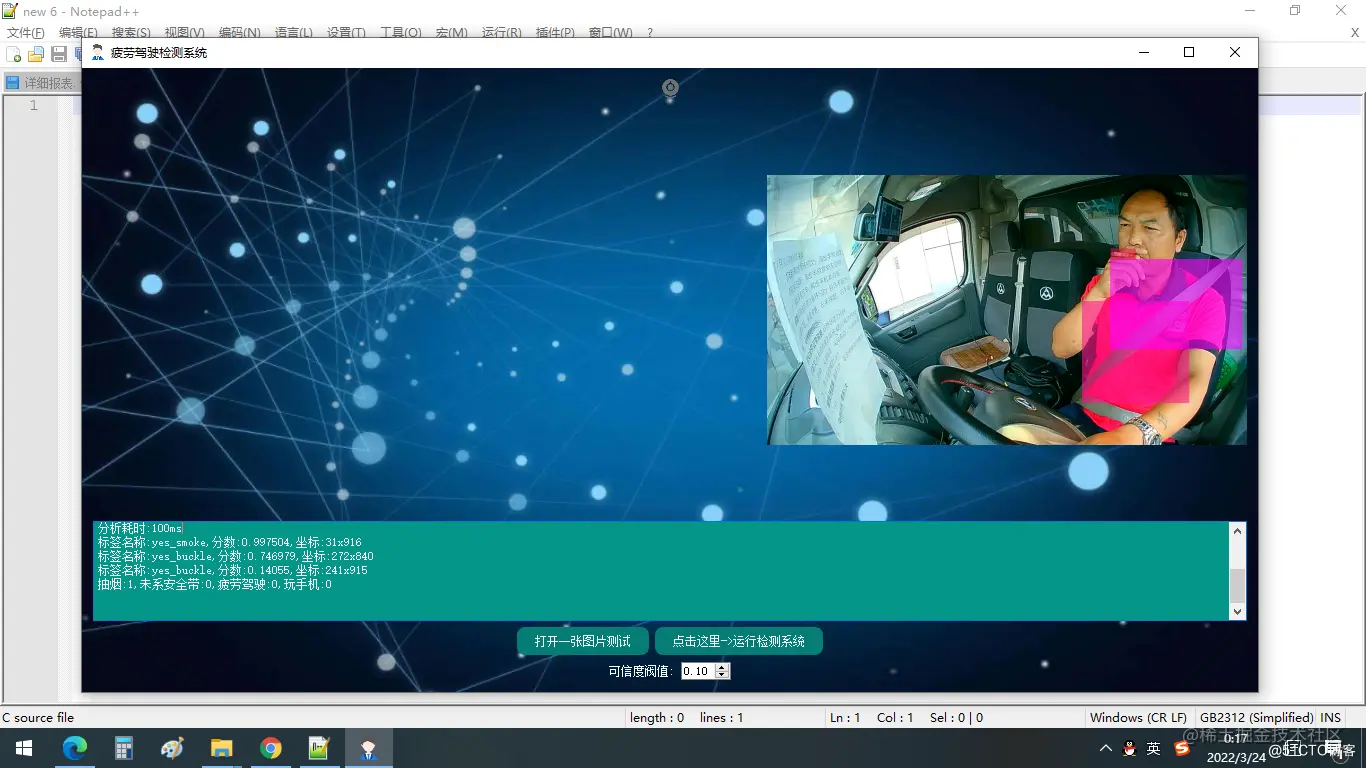Open the Windows Start menu
Viewport: 1366px width, 768px height.
click(x=23, y=748)
